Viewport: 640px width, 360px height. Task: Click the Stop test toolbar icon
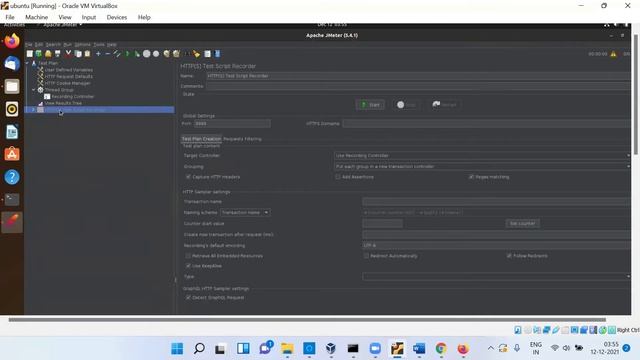coord(147,53)
